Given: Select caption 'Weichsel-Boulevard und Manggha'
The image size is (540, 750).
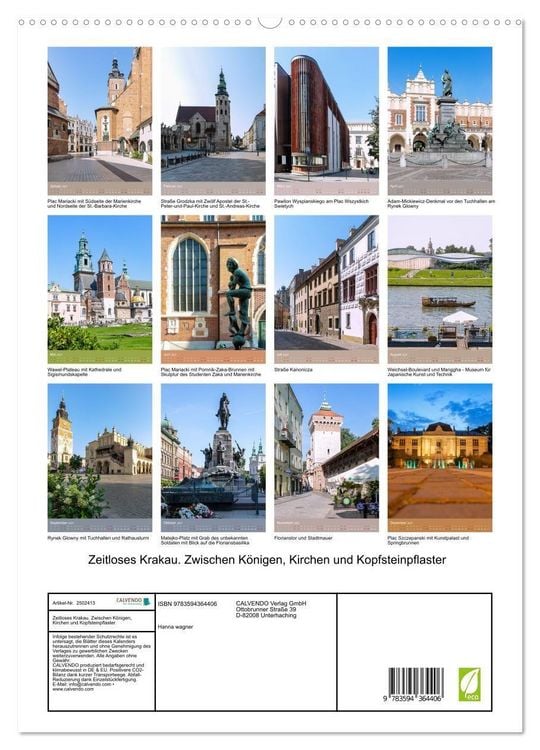Looking at the screenshot, I should pos(439,372).
